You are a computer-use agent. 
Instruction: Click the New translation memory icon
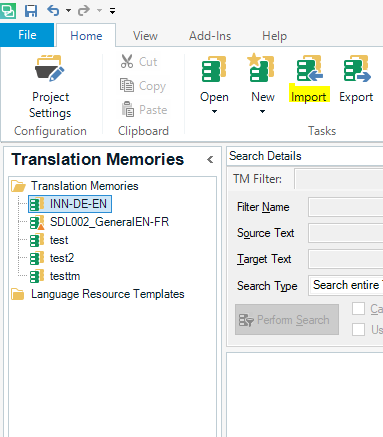click(261, 68)
